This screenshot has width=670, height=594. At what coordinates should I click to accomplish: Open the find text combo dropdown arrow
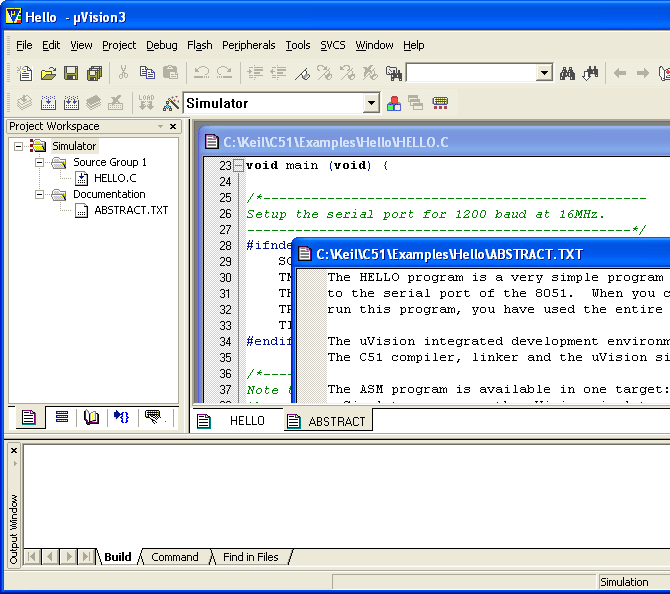coord(544,73)
